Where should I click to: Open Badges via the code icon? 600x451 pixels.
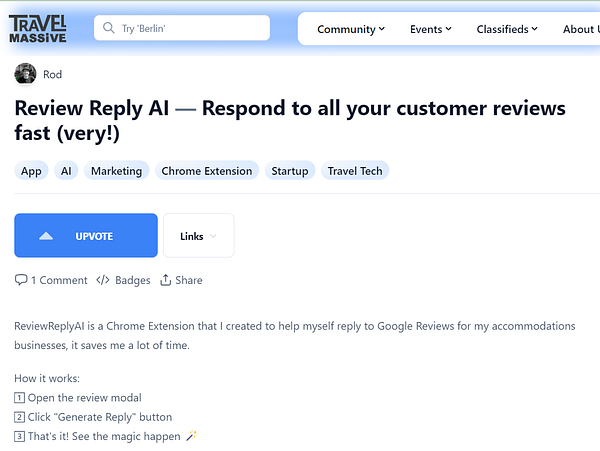pos(103,280)
